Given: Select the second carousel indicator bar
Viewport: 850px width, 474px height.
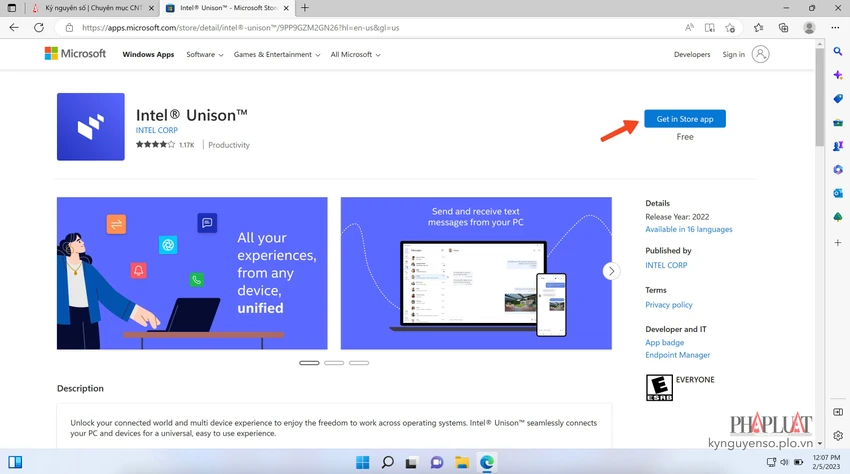Looking at the screenshot, I should click(334, 363).
